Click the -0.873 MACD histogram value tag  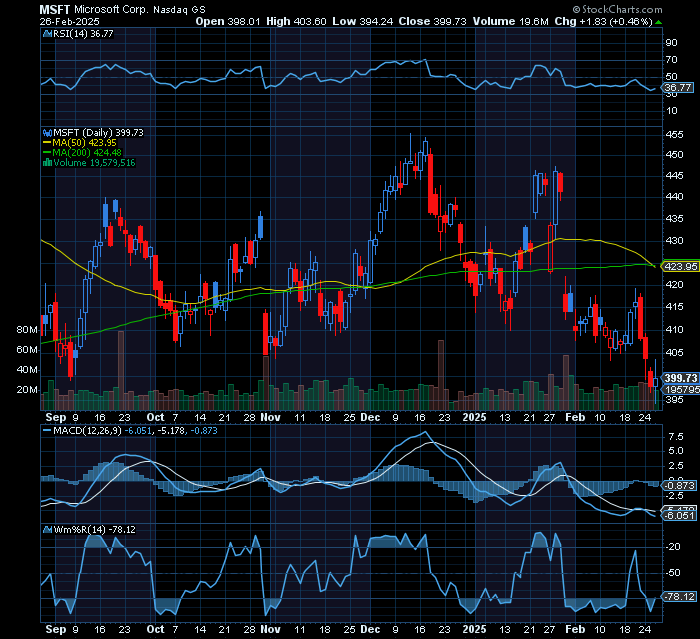pos(679,485)
